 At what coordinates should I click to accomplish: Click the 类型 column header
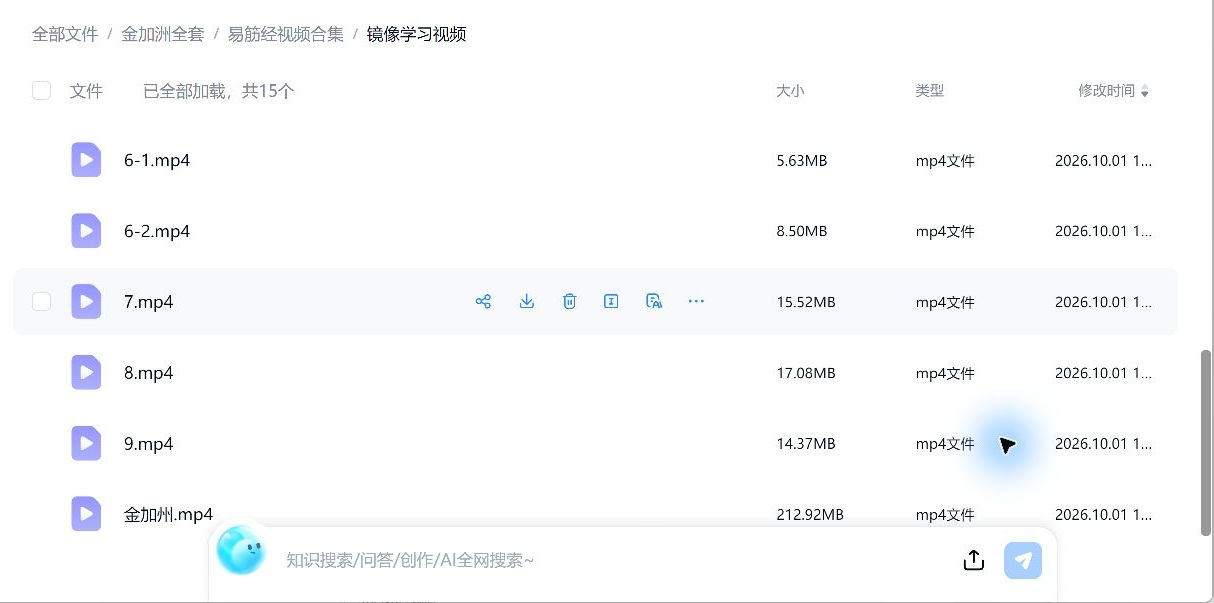[x=930, y=91]
